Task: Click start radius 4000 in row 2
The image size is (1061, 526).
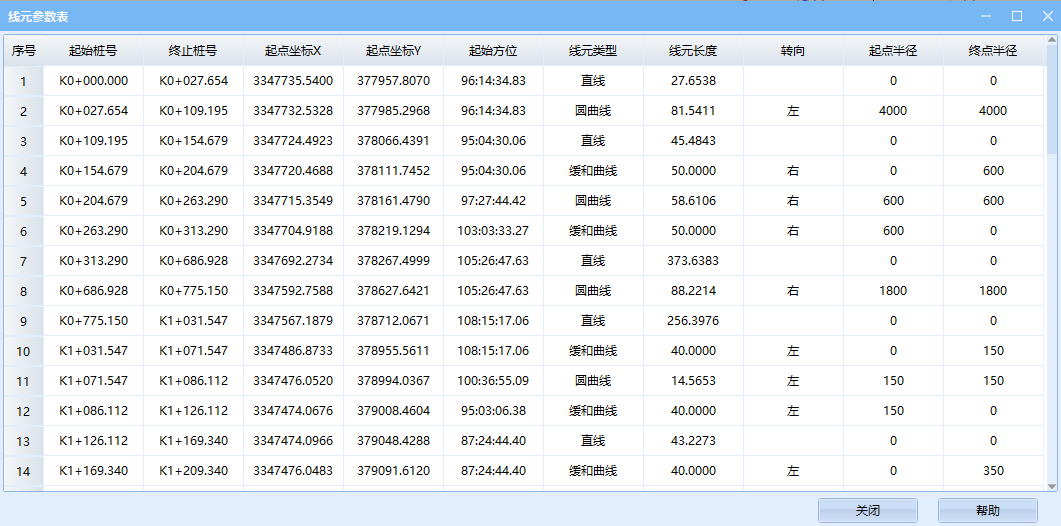Action: coord(893,111)
